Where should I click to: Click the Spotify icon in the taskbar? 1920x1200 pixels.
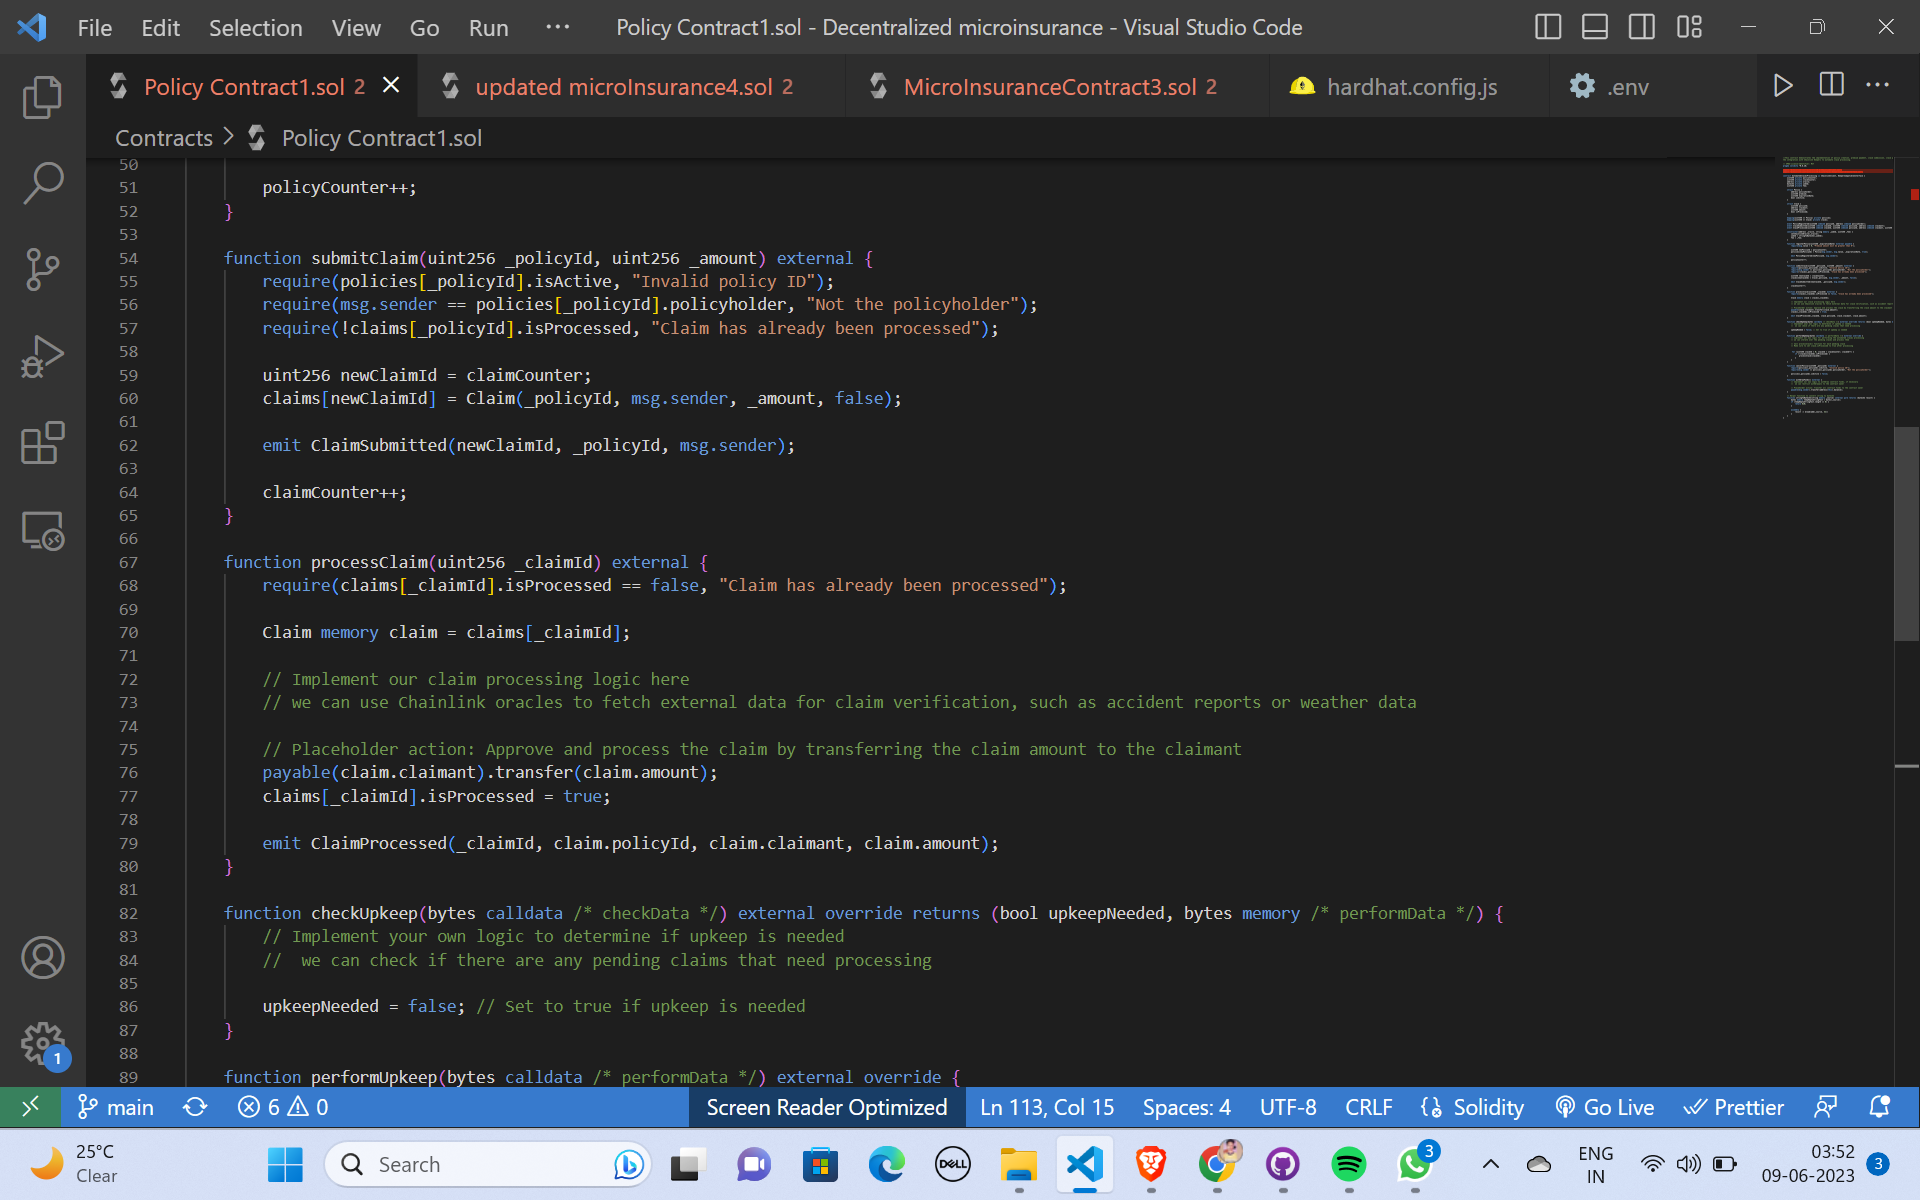click(1348, 1164)
